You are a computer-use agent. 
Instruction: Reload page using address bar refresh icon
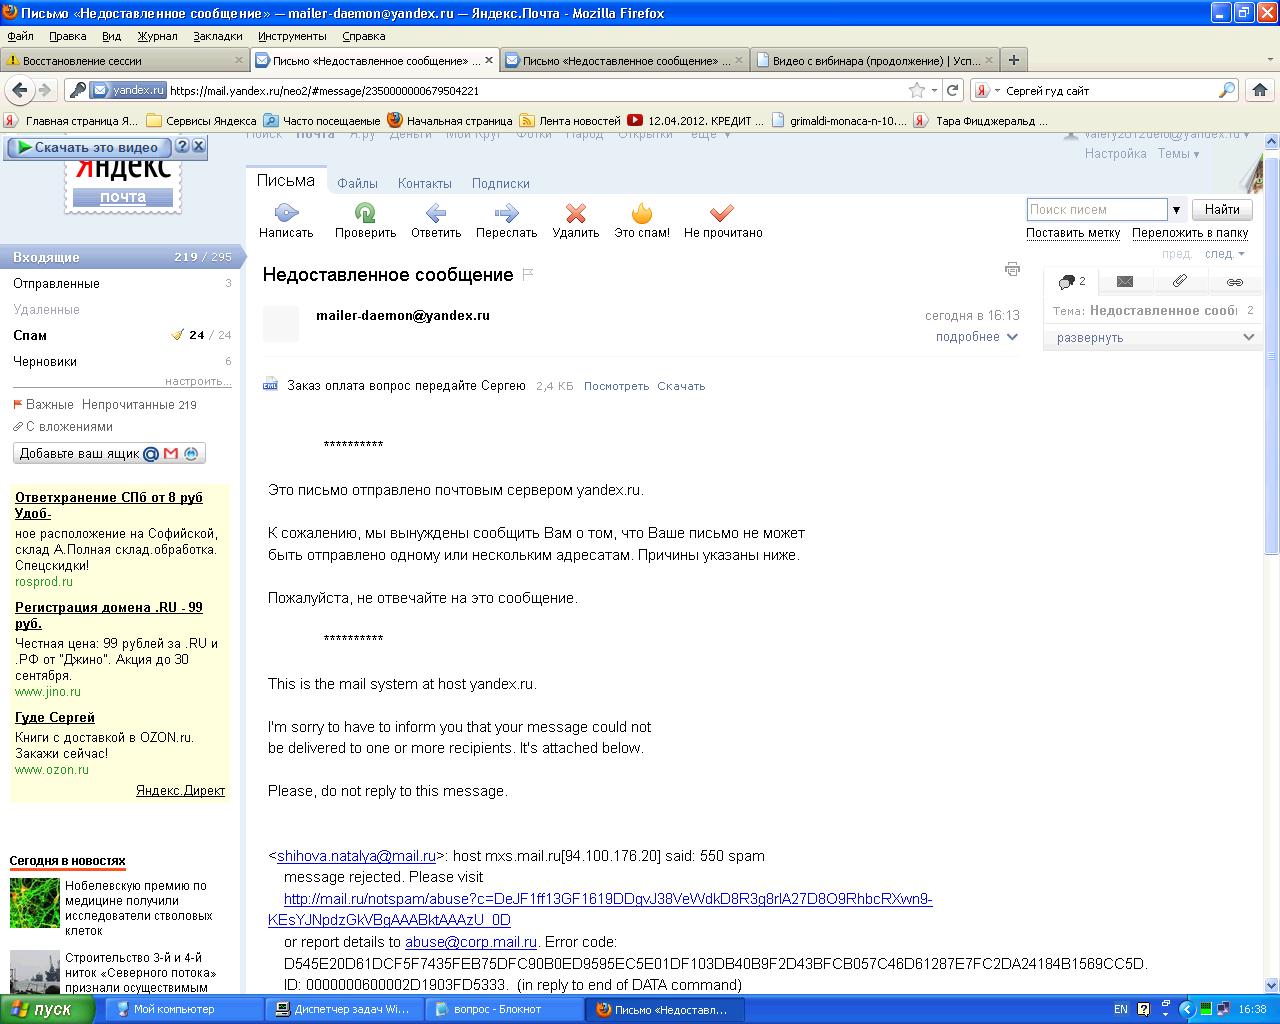pyautogui.click(x=953, y=90)
